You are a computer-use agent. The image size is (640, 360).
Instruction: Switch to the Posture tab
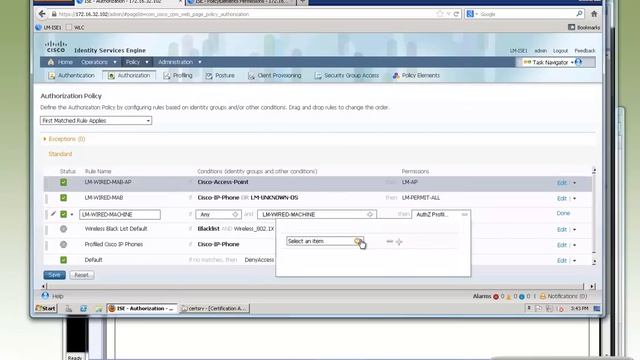[220, 76]
